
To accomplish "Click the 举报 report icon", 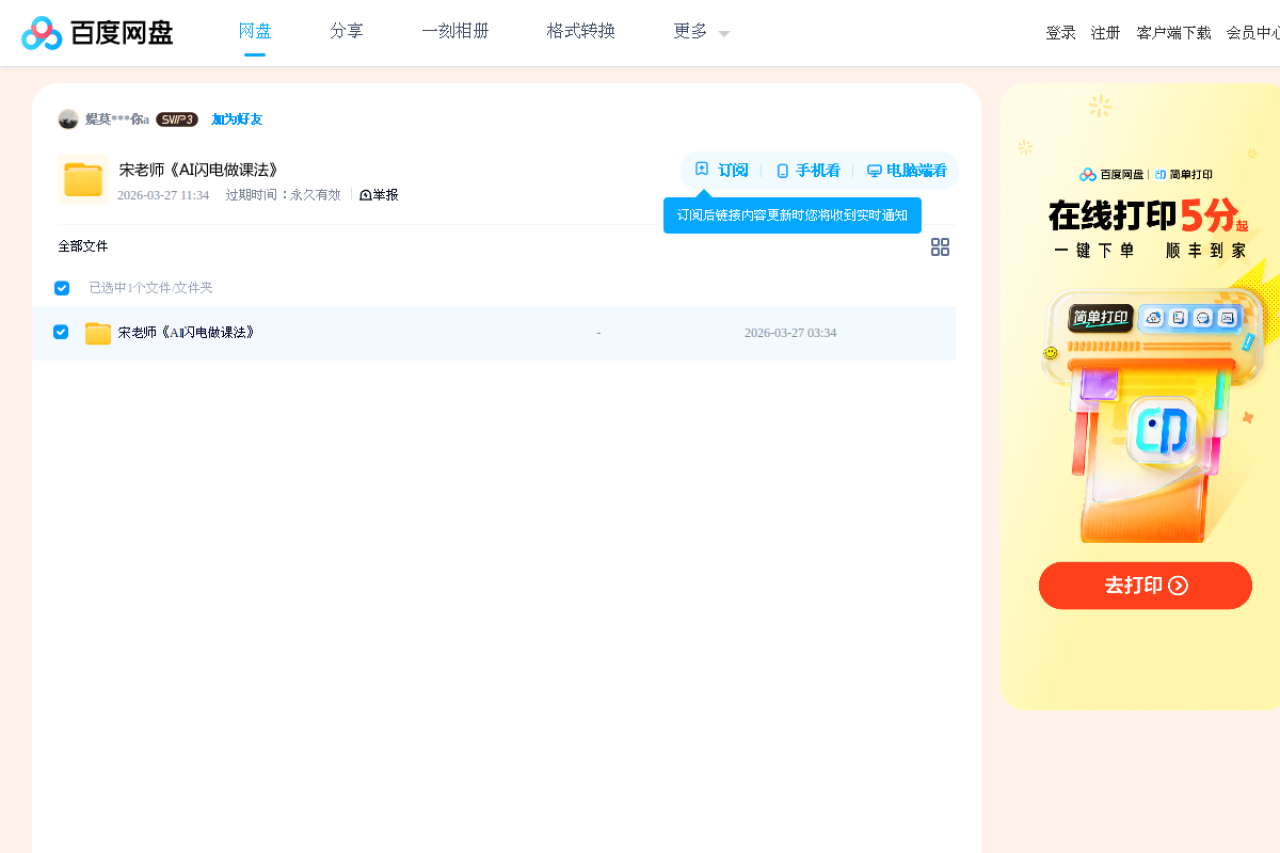I will (366, 195).
